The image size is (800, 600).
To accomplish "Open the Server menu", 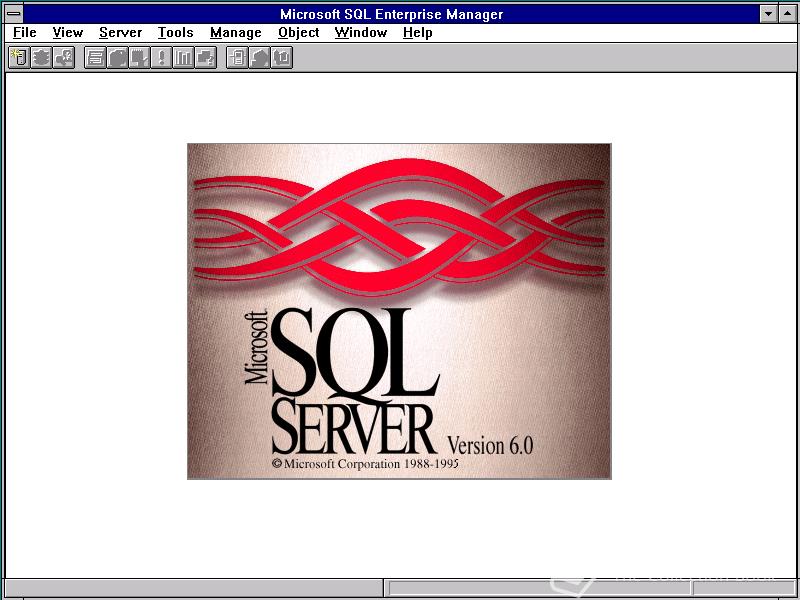I will pos(120,33).
